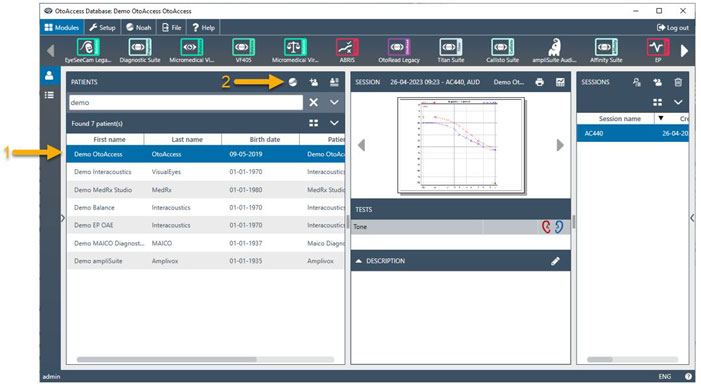Click the add new patient icon
Image resolution: width=701 pixels, height=384 pixels.
313,82
